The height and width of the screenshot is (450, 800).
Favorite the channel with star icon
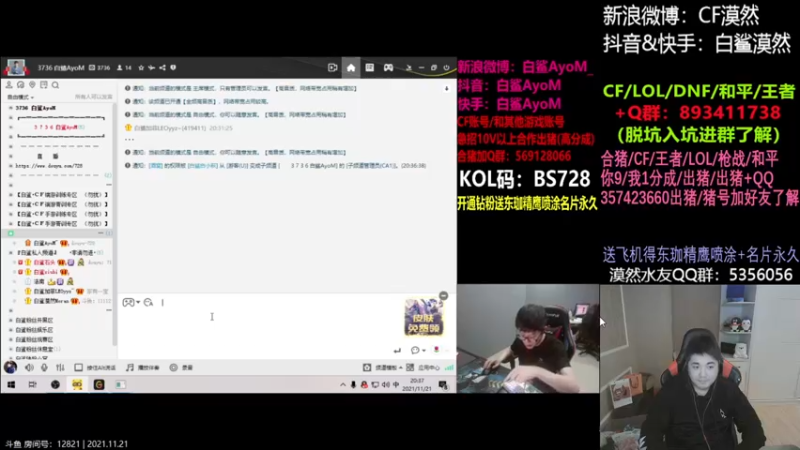click(x=141, y=67)
